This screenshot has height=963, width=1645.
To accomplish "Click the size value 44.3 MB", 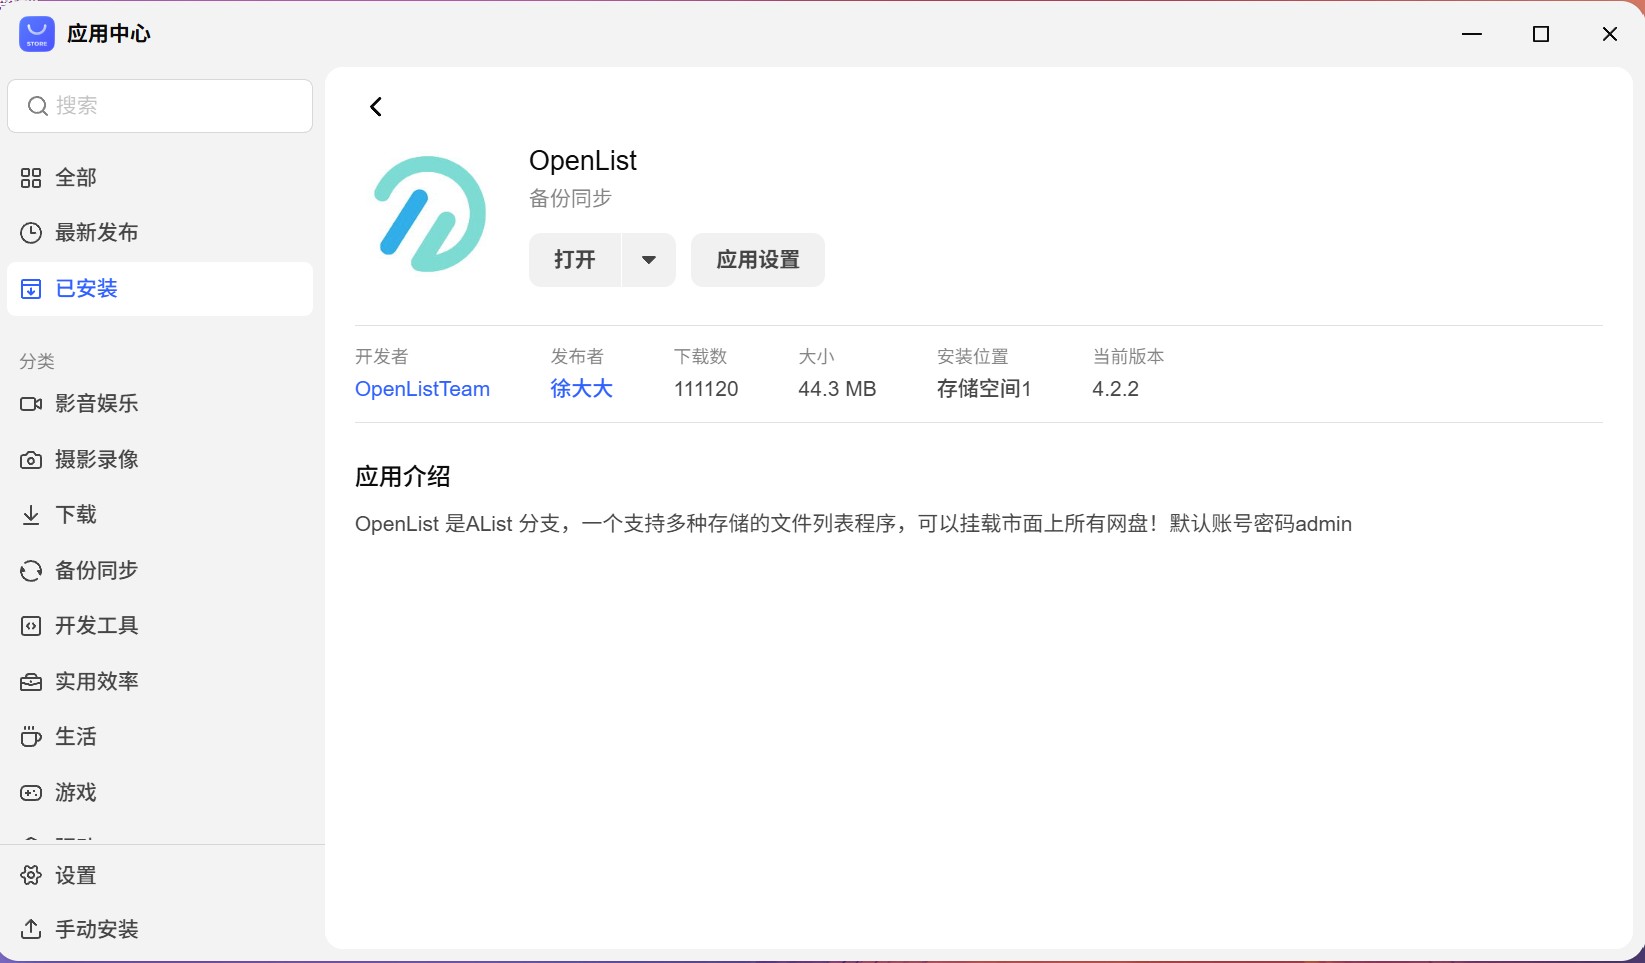I will pos(837,389).
